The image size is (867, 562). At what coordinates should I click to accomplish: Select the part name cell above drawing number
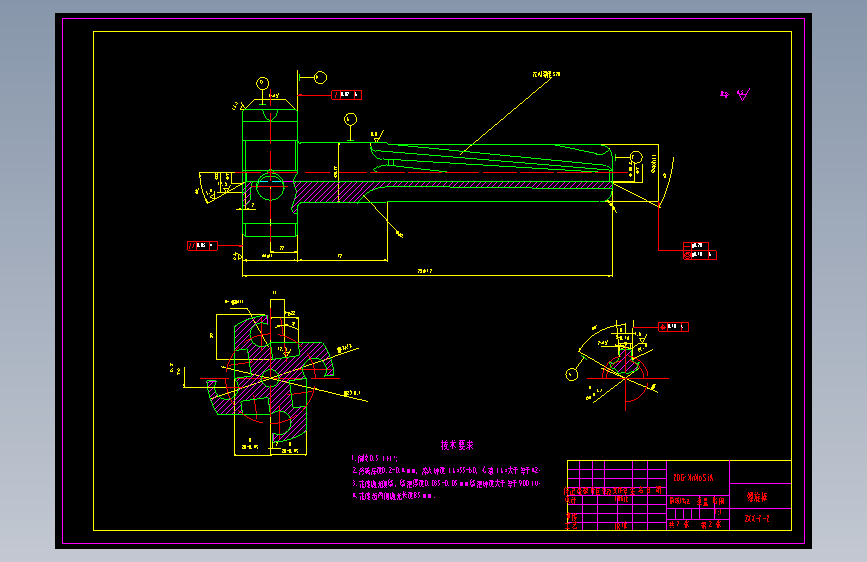760,496
